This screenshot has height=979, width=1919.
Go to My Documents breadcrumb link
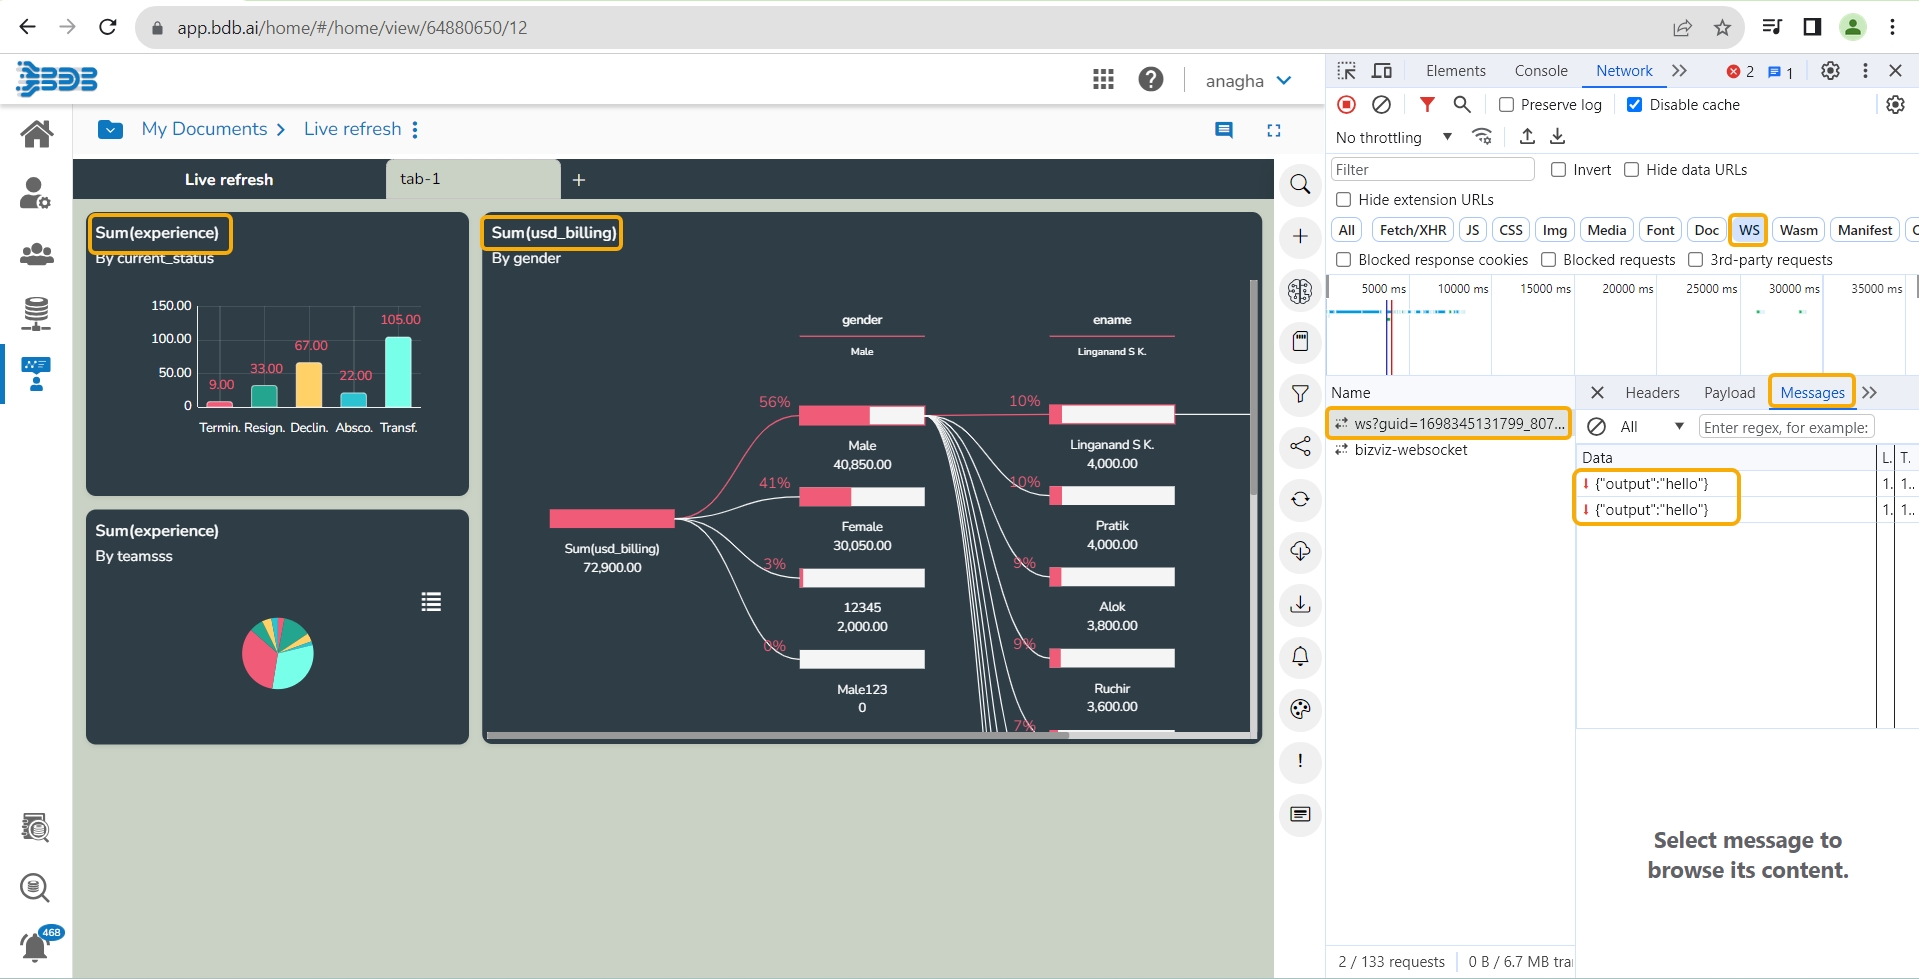pos(204,129)
